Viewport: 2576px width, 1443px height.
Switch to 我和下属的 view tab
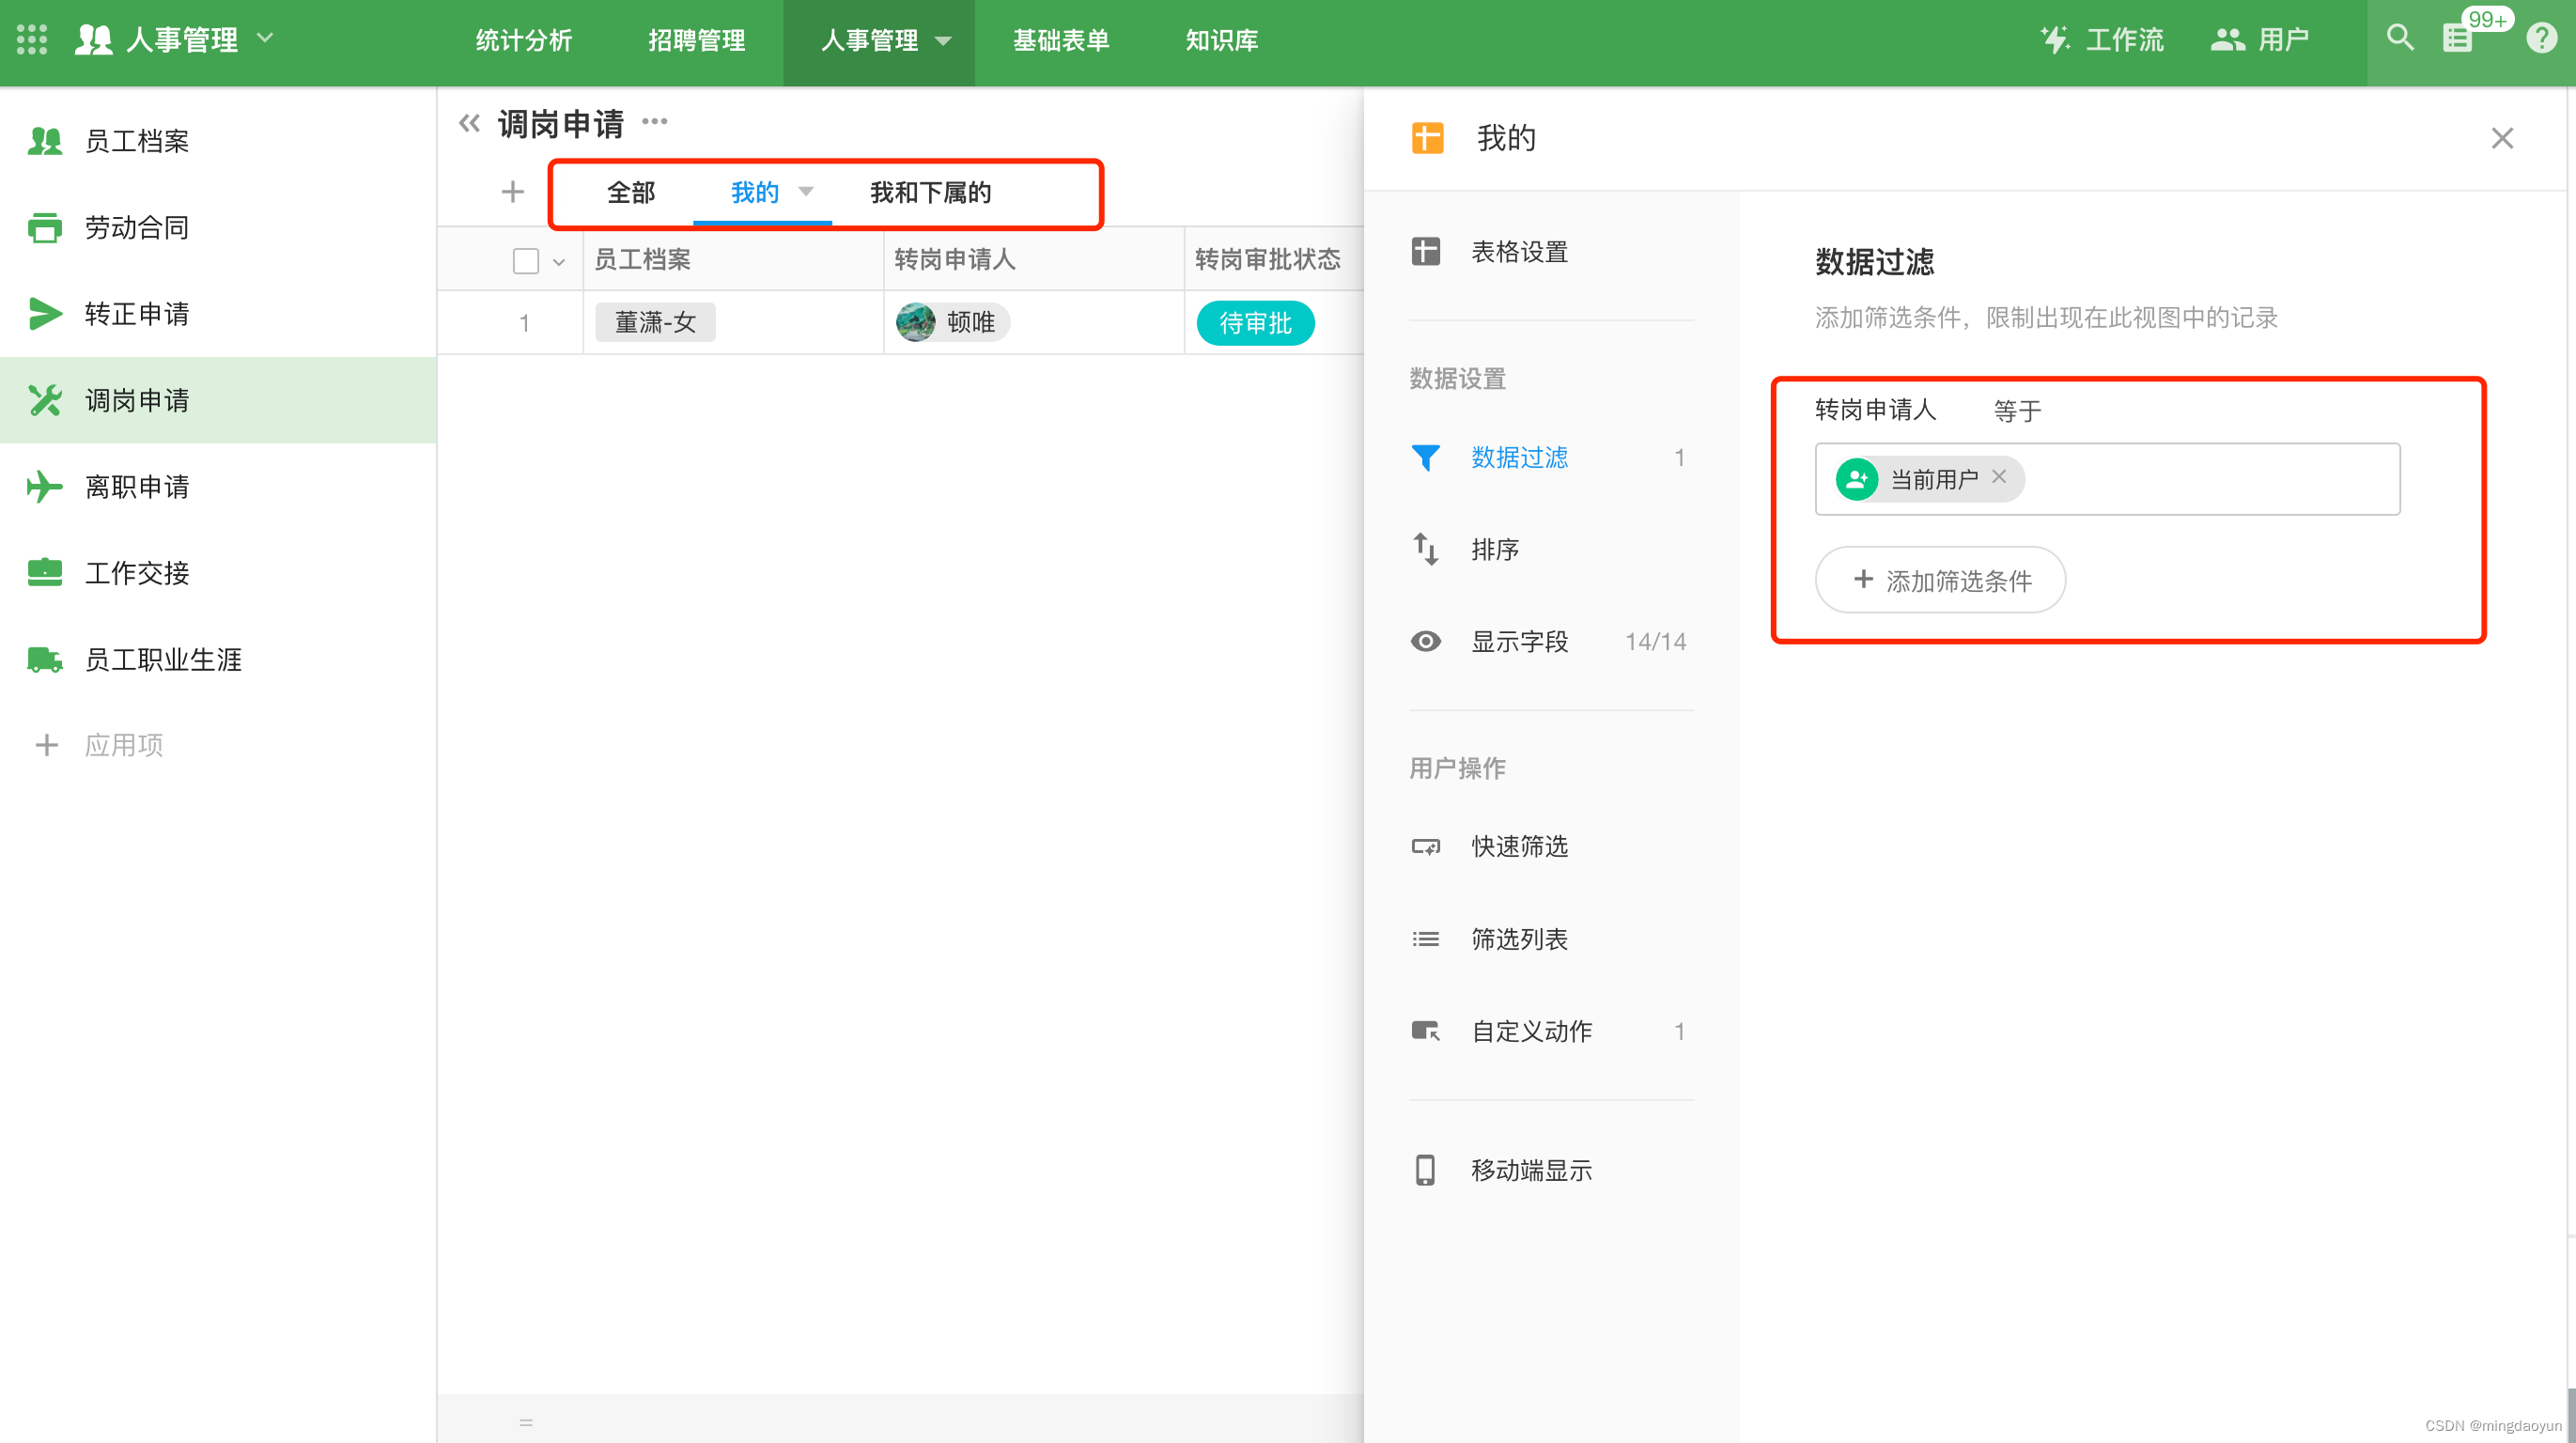pyautogui.click(x=929, y=192)
